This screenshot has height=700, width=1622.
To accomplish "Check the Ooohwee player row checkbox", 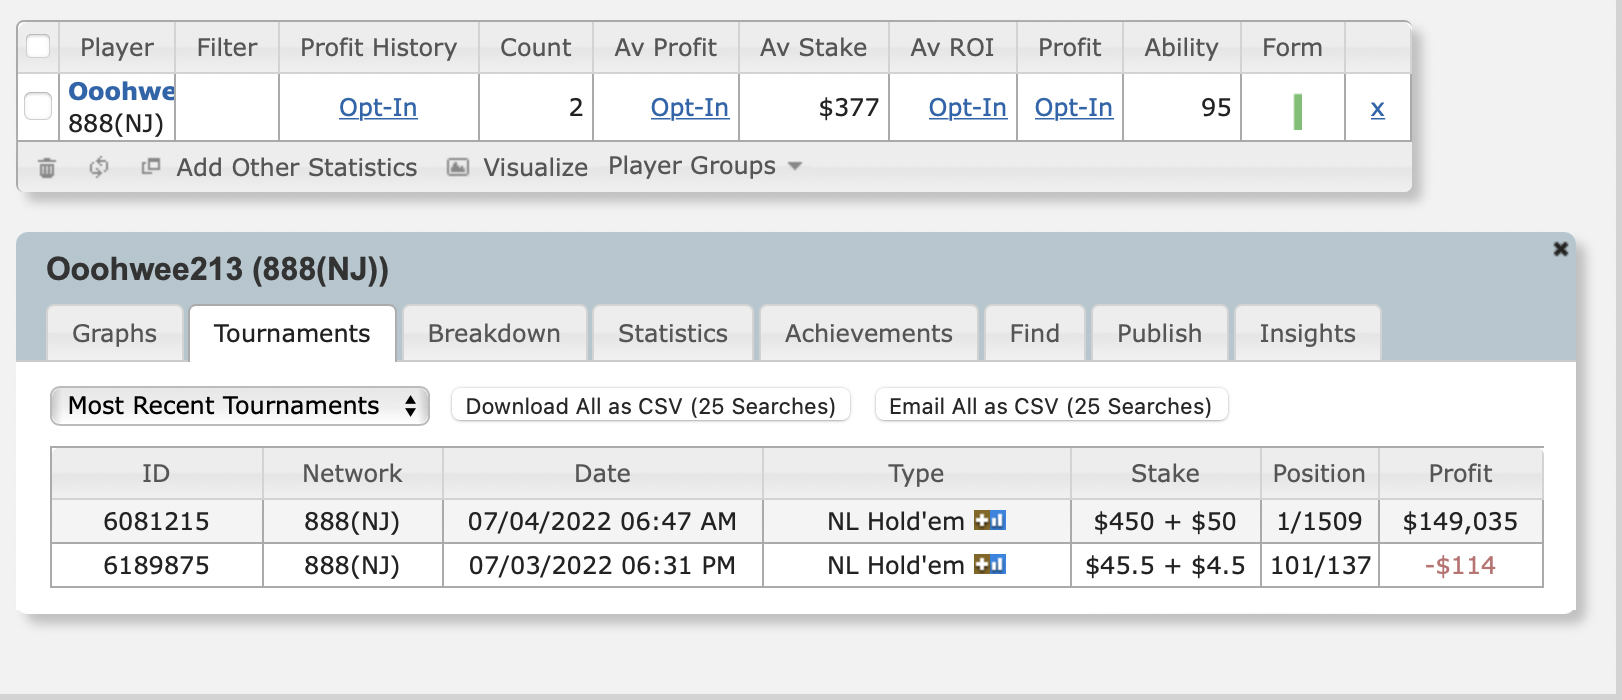I will (38, 106).
